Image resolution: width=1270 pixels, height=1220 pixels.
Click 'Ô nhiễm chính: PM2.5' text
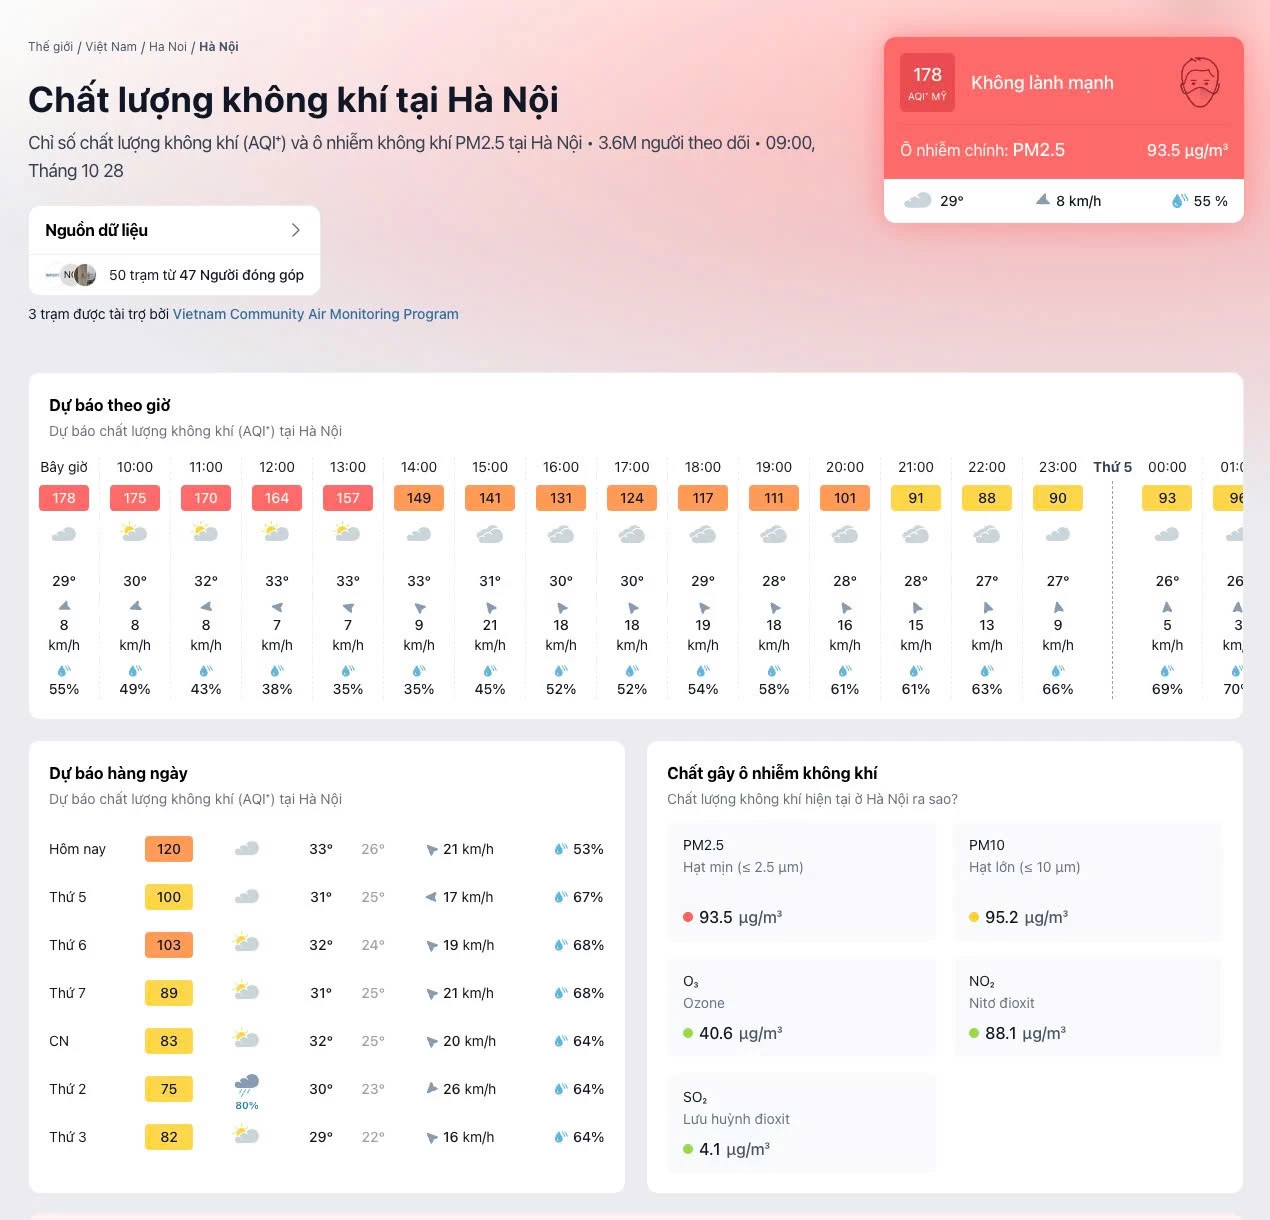pyautogui.click(x=982, y=150)
